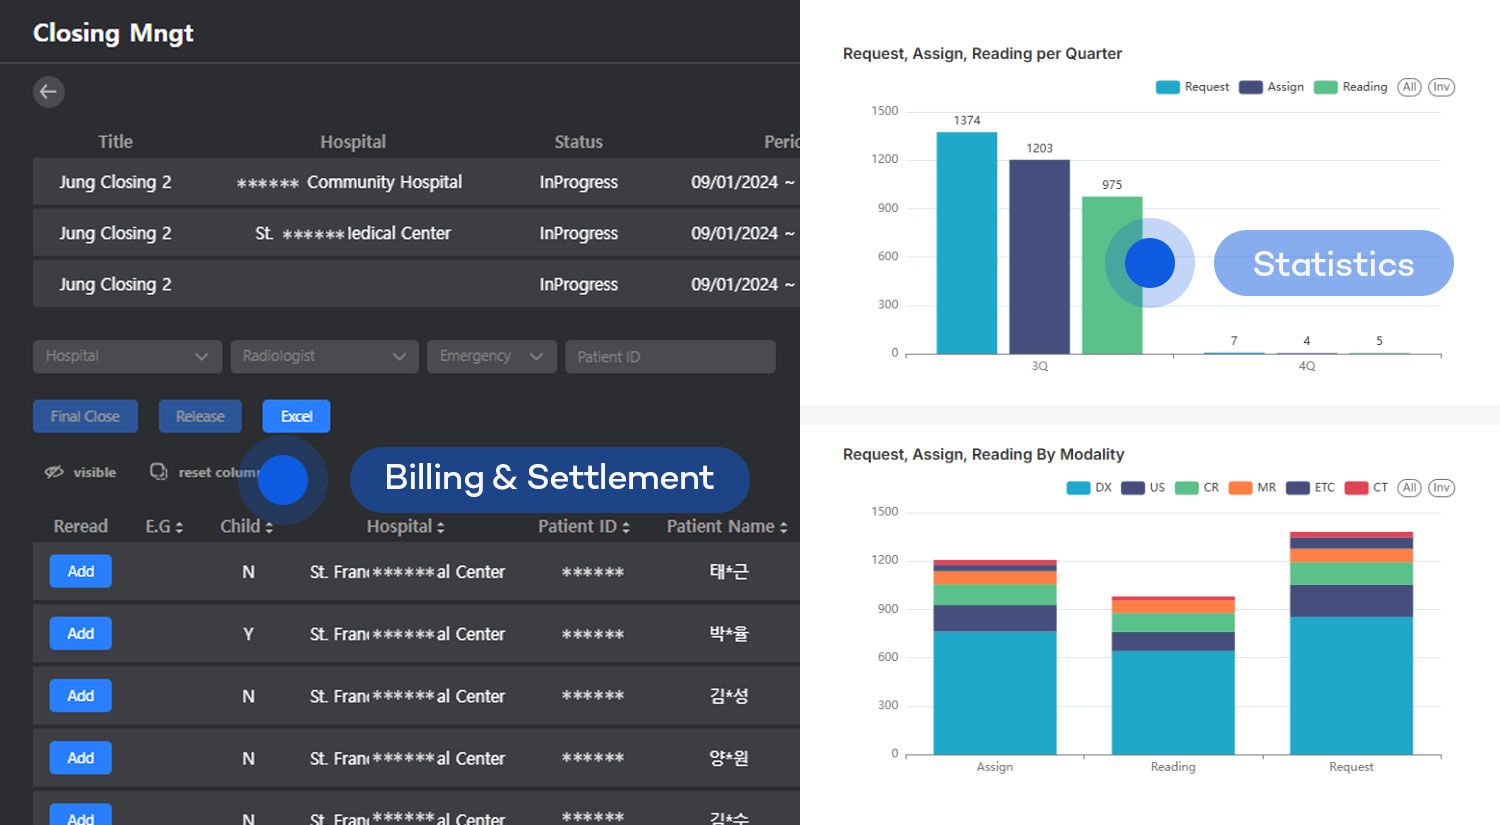
Task: Sort the Patient ID column
Action: 626,527
